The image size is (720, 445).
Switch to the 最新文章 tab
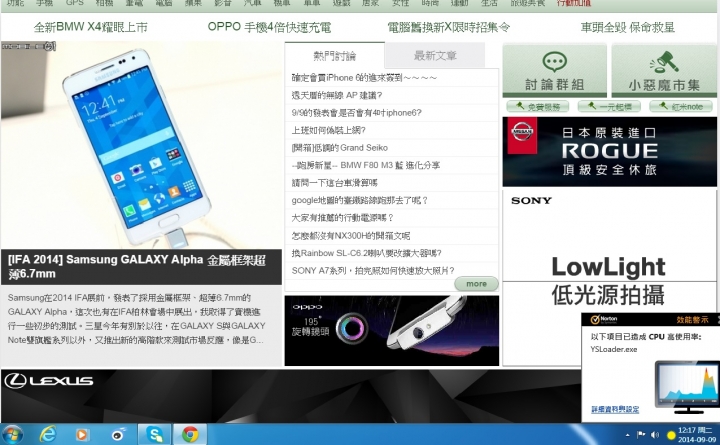(x=435, y=56)
